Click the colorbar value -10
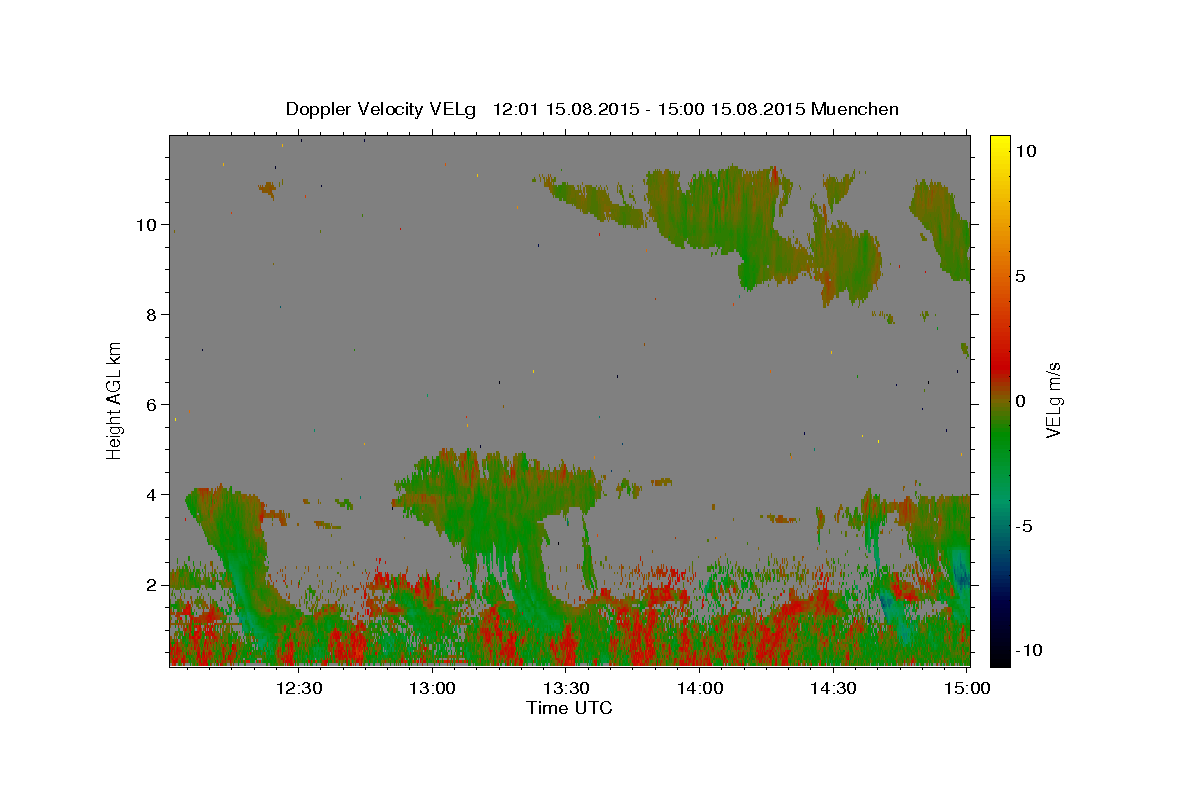 point(1028,651)
